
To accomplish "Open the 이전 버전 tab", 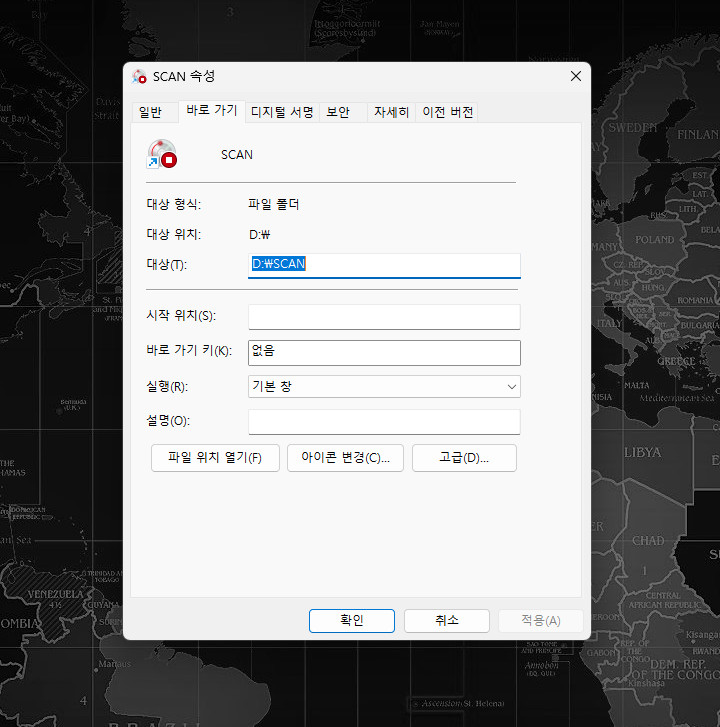I will tap(448, 113).
